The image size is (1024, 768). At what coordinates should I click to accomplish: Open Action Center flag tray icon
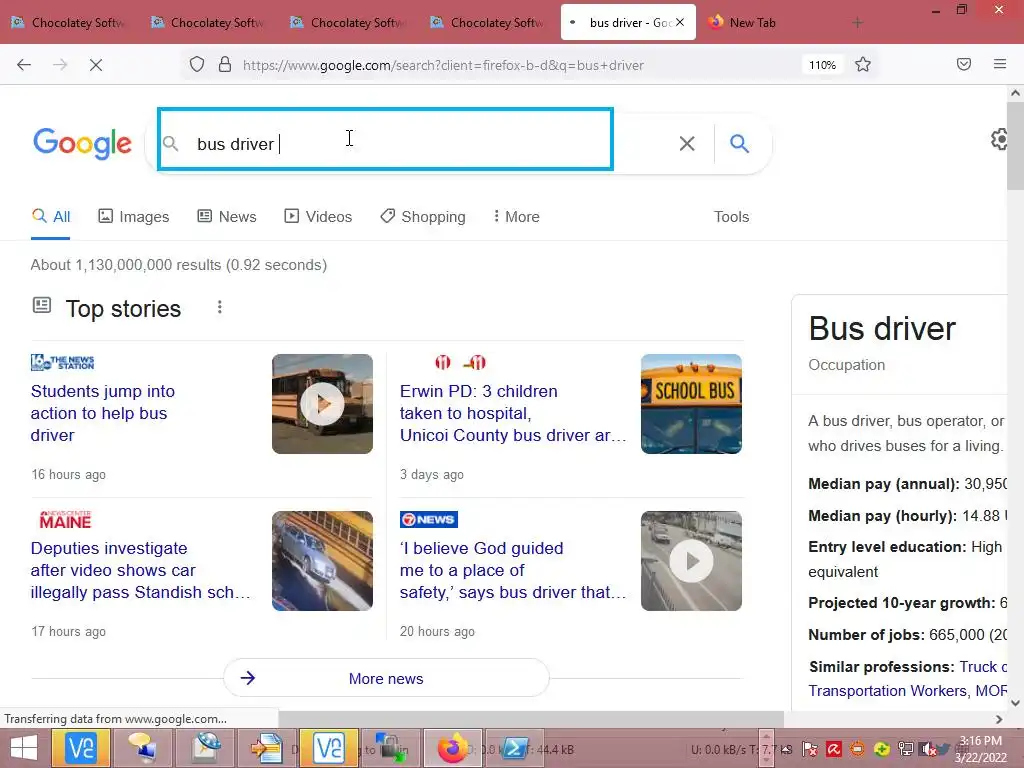[x=810, y=749]
